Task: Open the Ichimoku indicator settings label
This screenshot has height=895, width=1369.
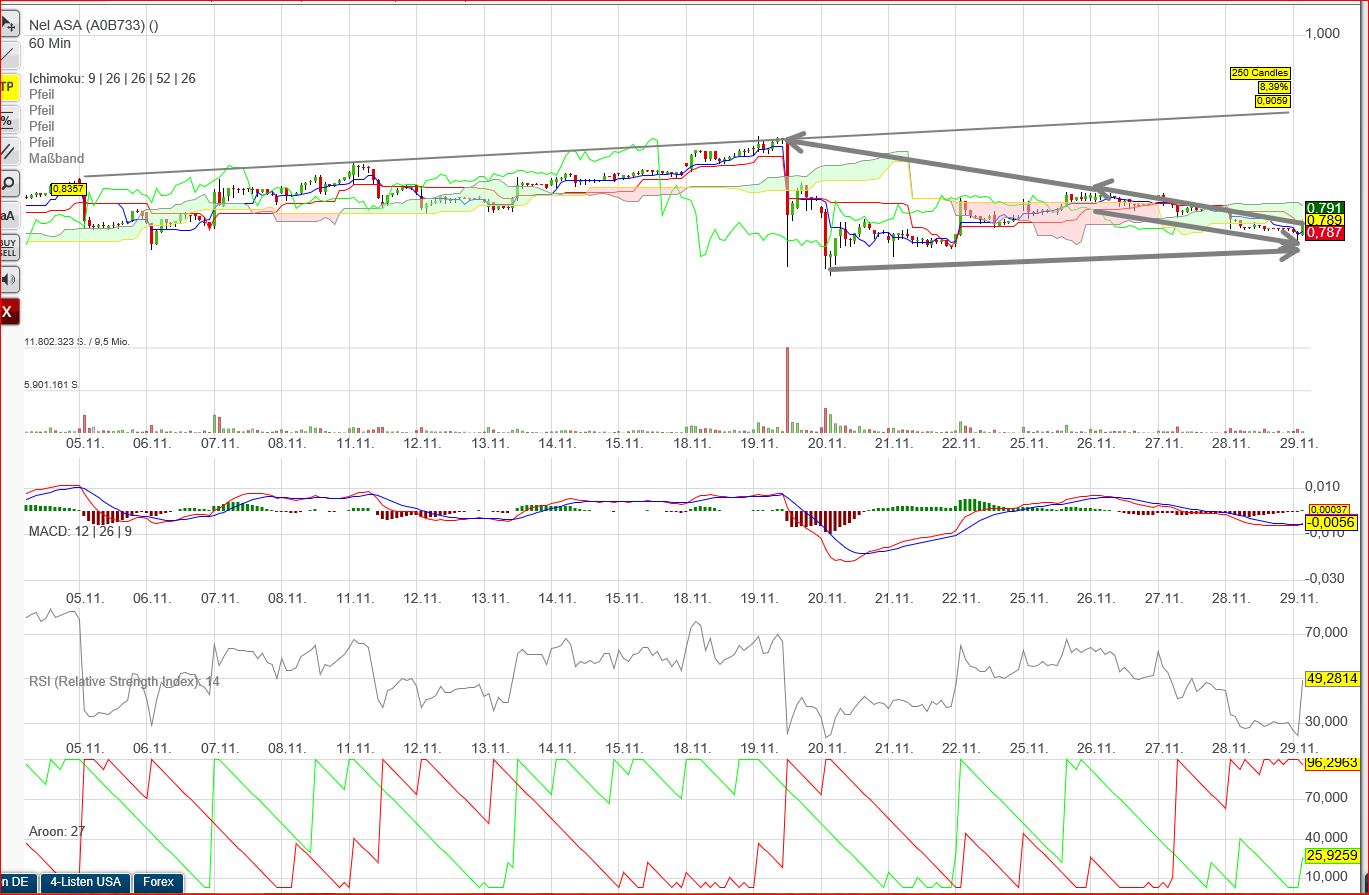Action: [112, 78]
